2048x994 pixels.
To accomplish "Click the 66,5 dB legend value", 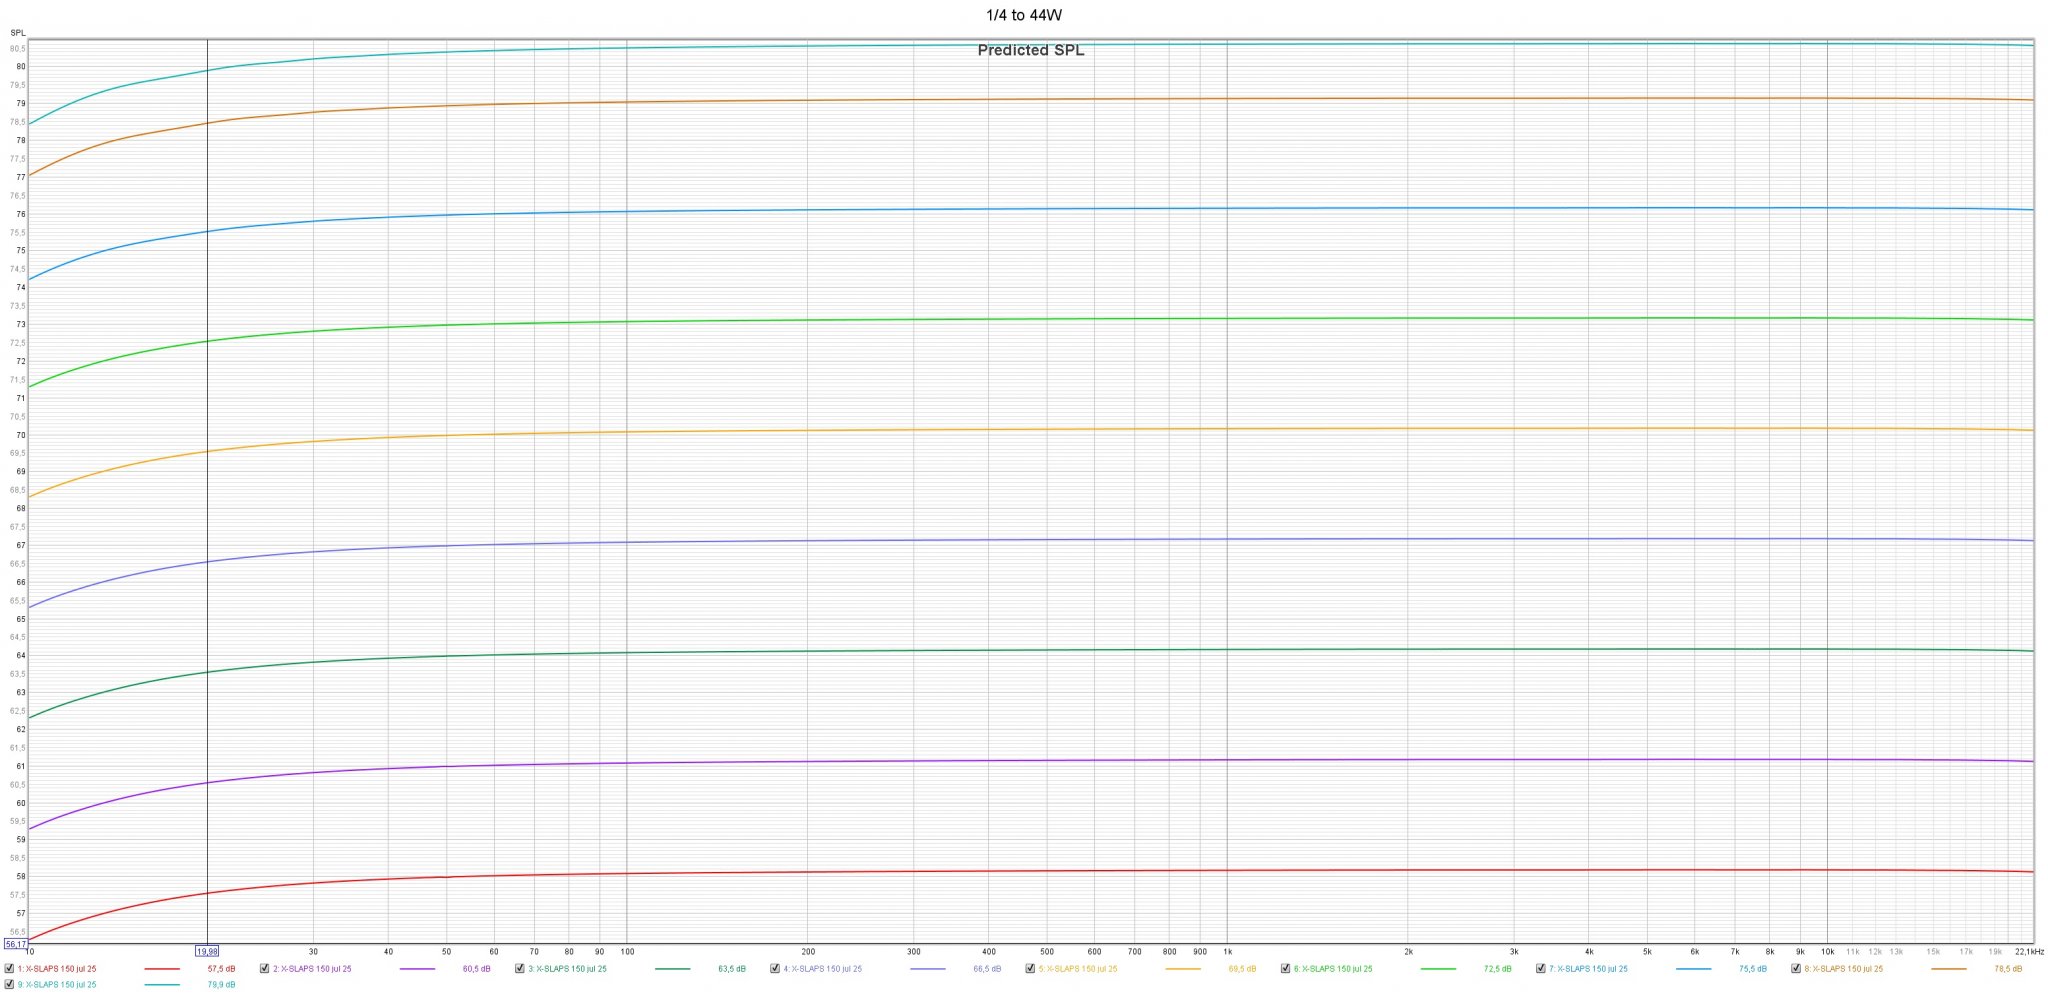I will tap(987, 969).
